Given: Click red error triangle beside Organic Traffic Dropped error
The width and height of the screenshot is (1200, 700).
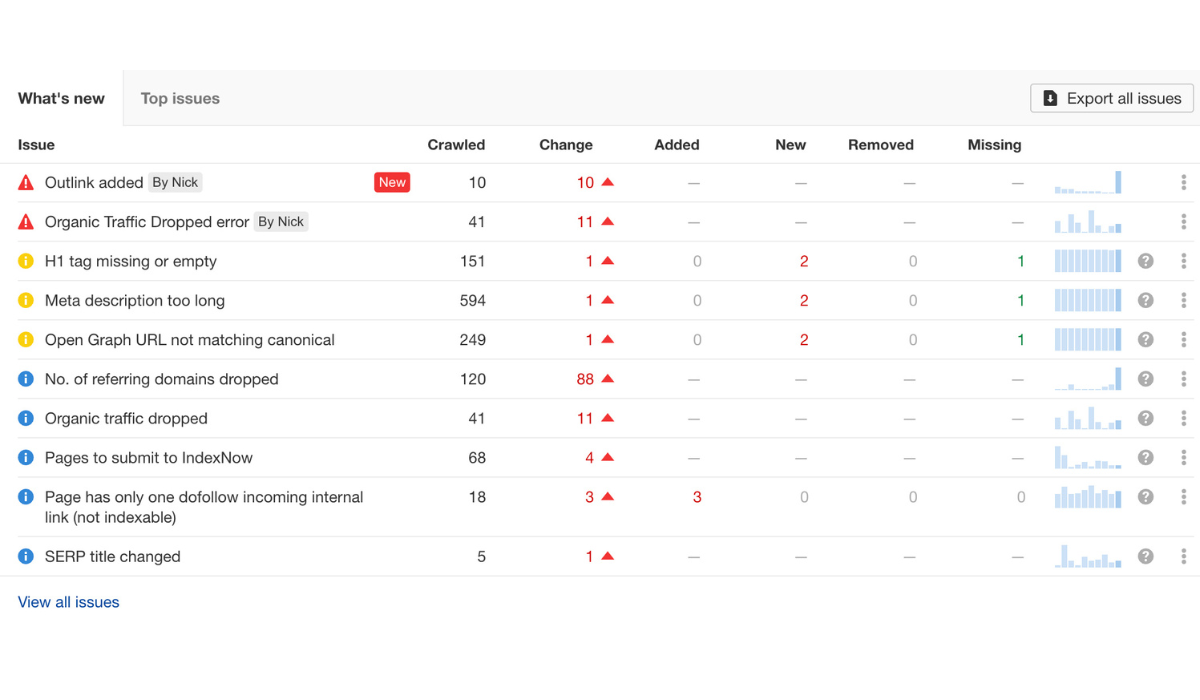Looking at the screenshot, I should pyautogui.click(x=27, y=222).
